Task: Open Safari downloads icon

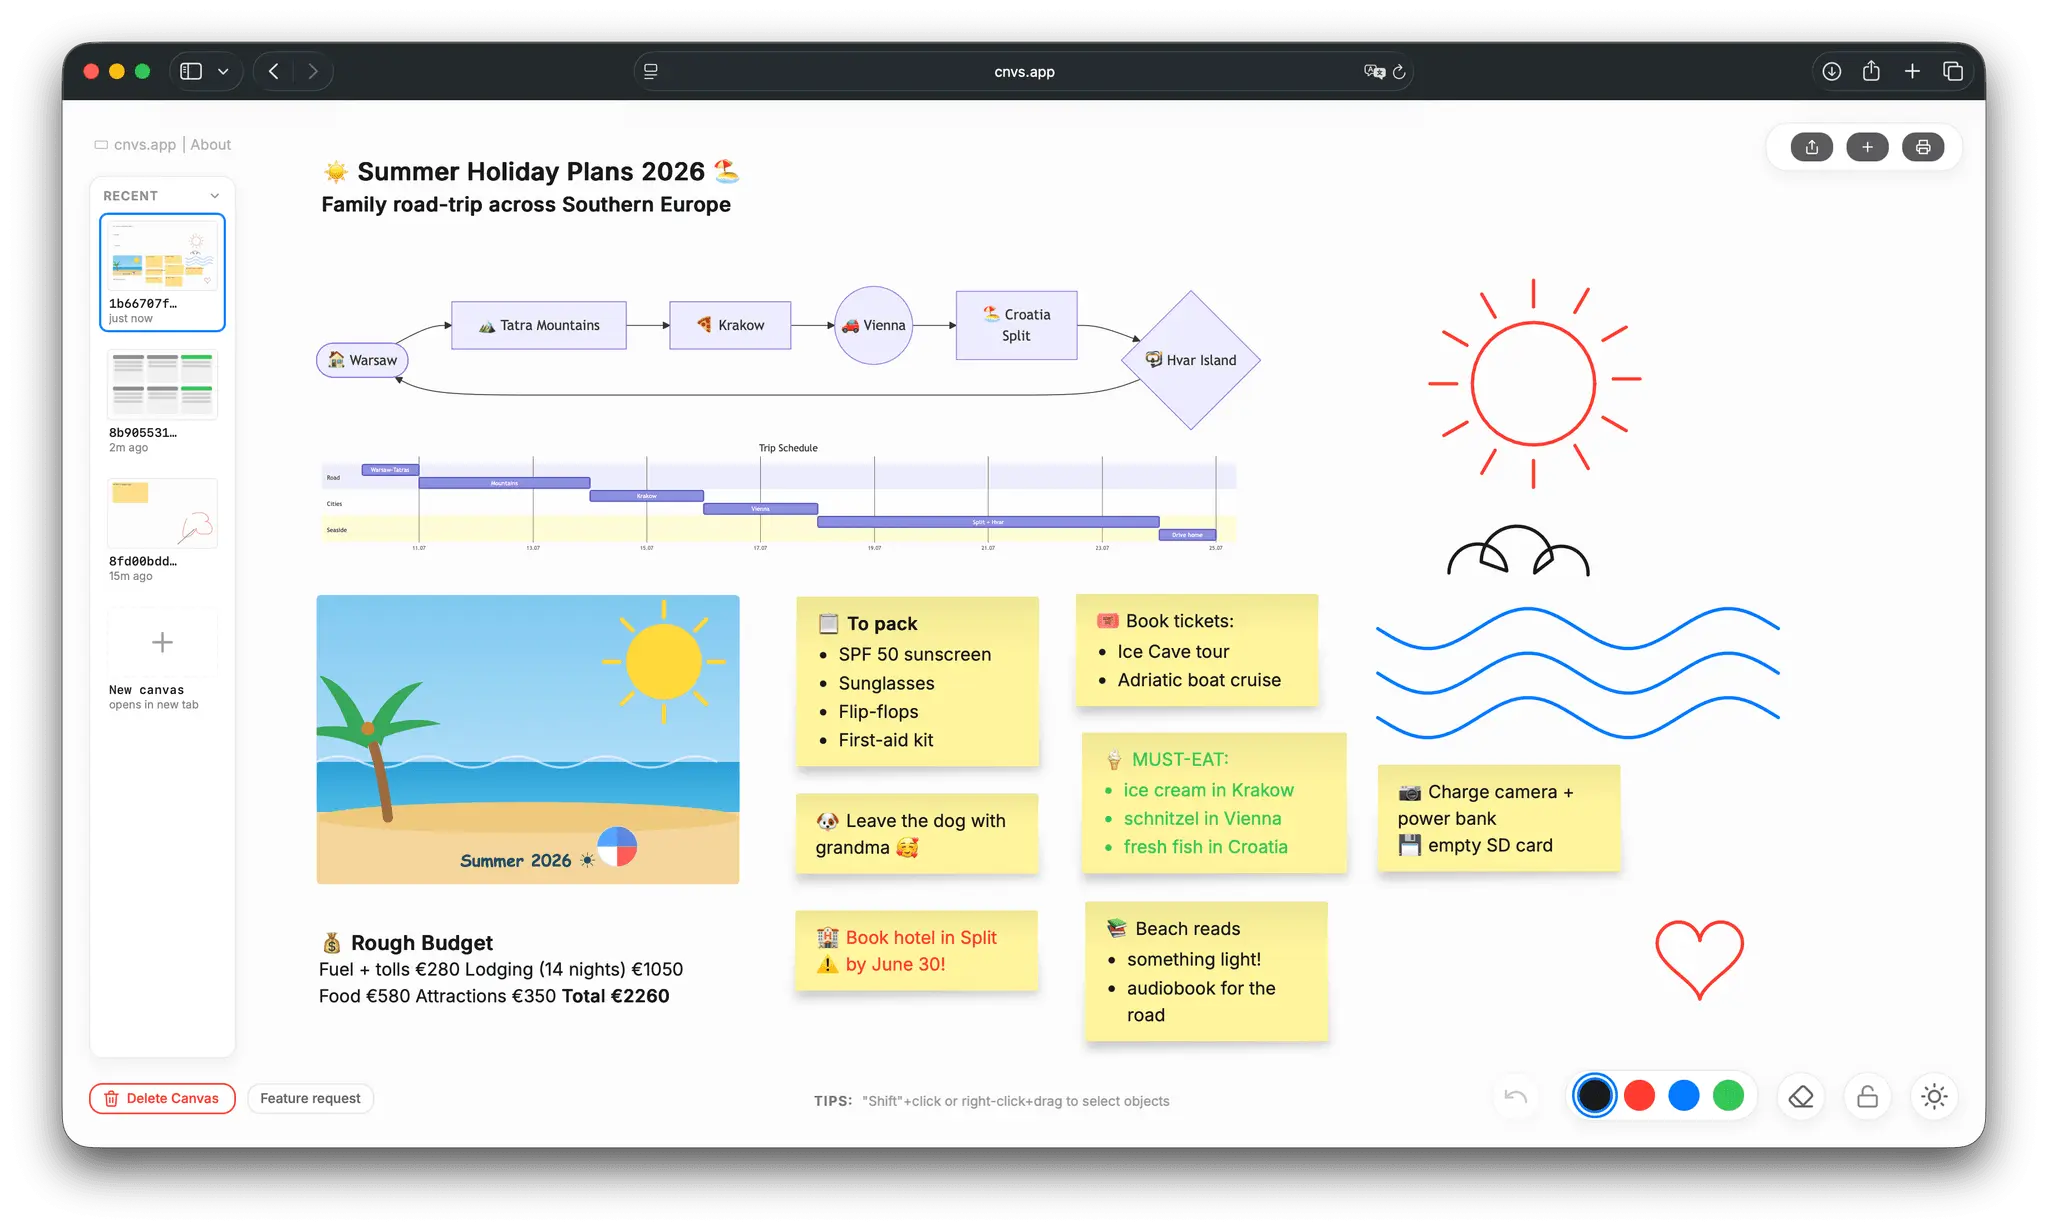Action: pos(1831,71)
